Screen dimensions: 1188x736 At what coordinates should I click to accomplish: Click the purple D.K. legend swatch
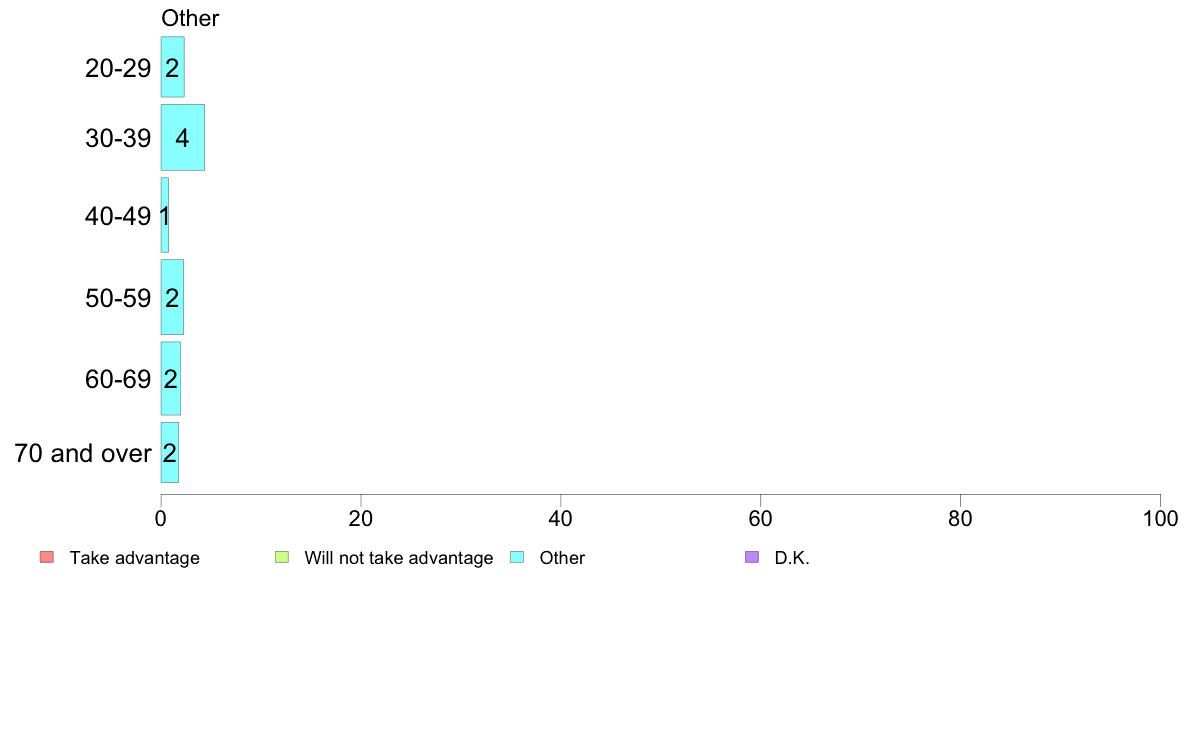[x=752, y=557]
